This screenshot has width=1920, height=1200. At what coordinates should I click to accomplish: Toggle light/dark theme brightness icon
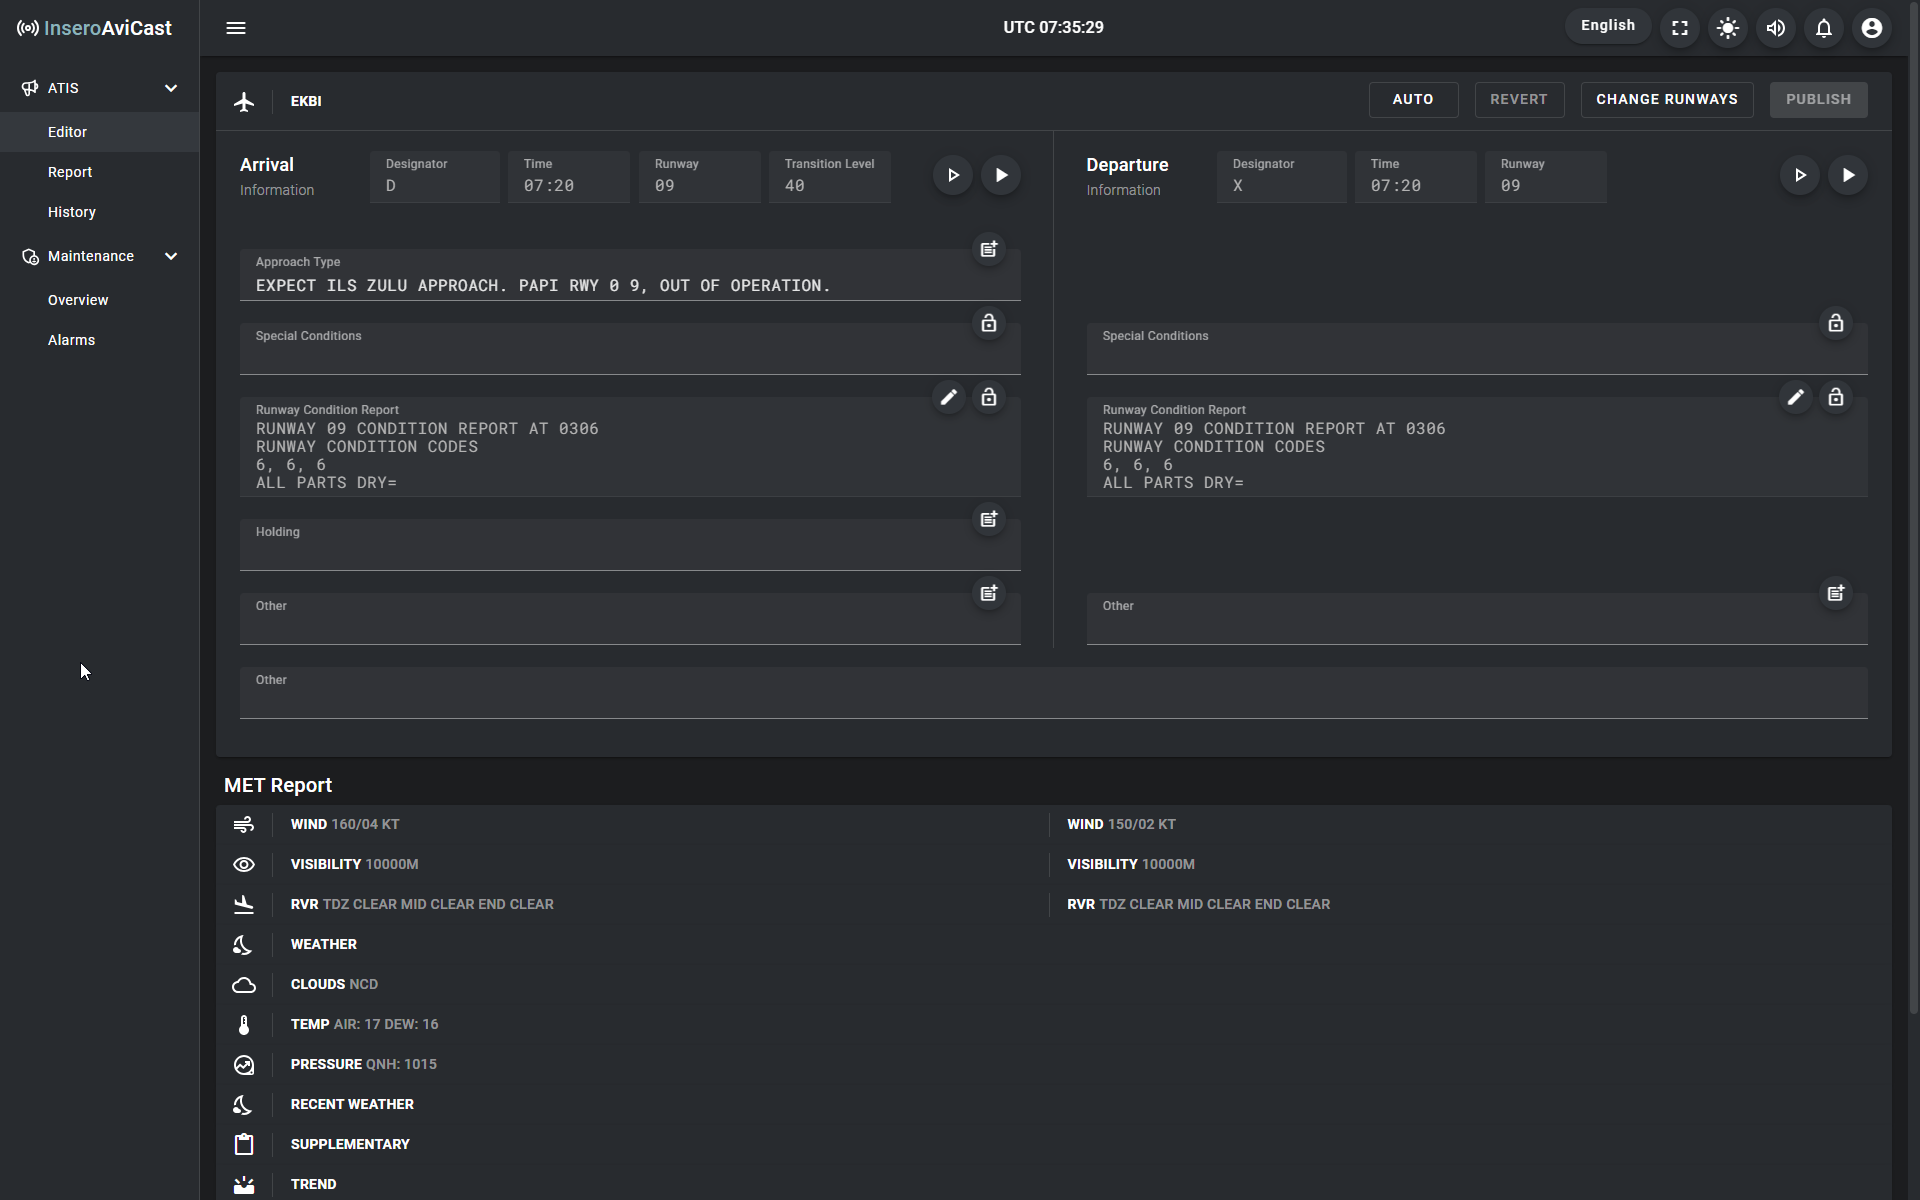tap(1728, 28)
